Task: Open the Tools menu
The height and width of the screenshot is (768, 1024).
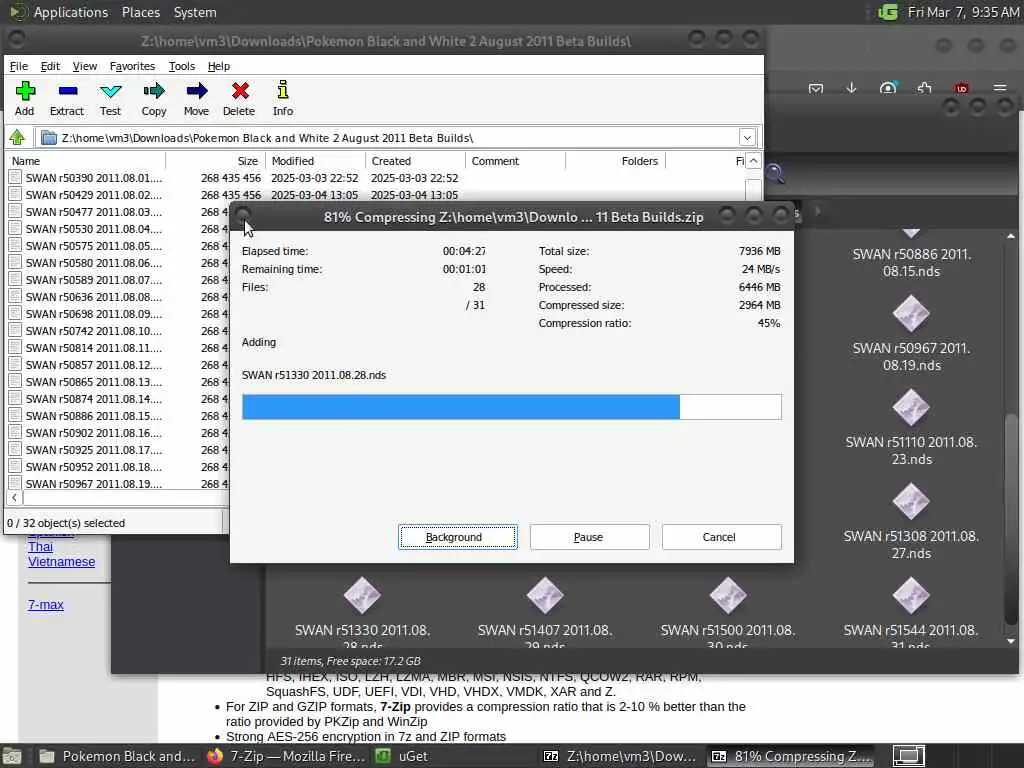Action: coord(182,66)
